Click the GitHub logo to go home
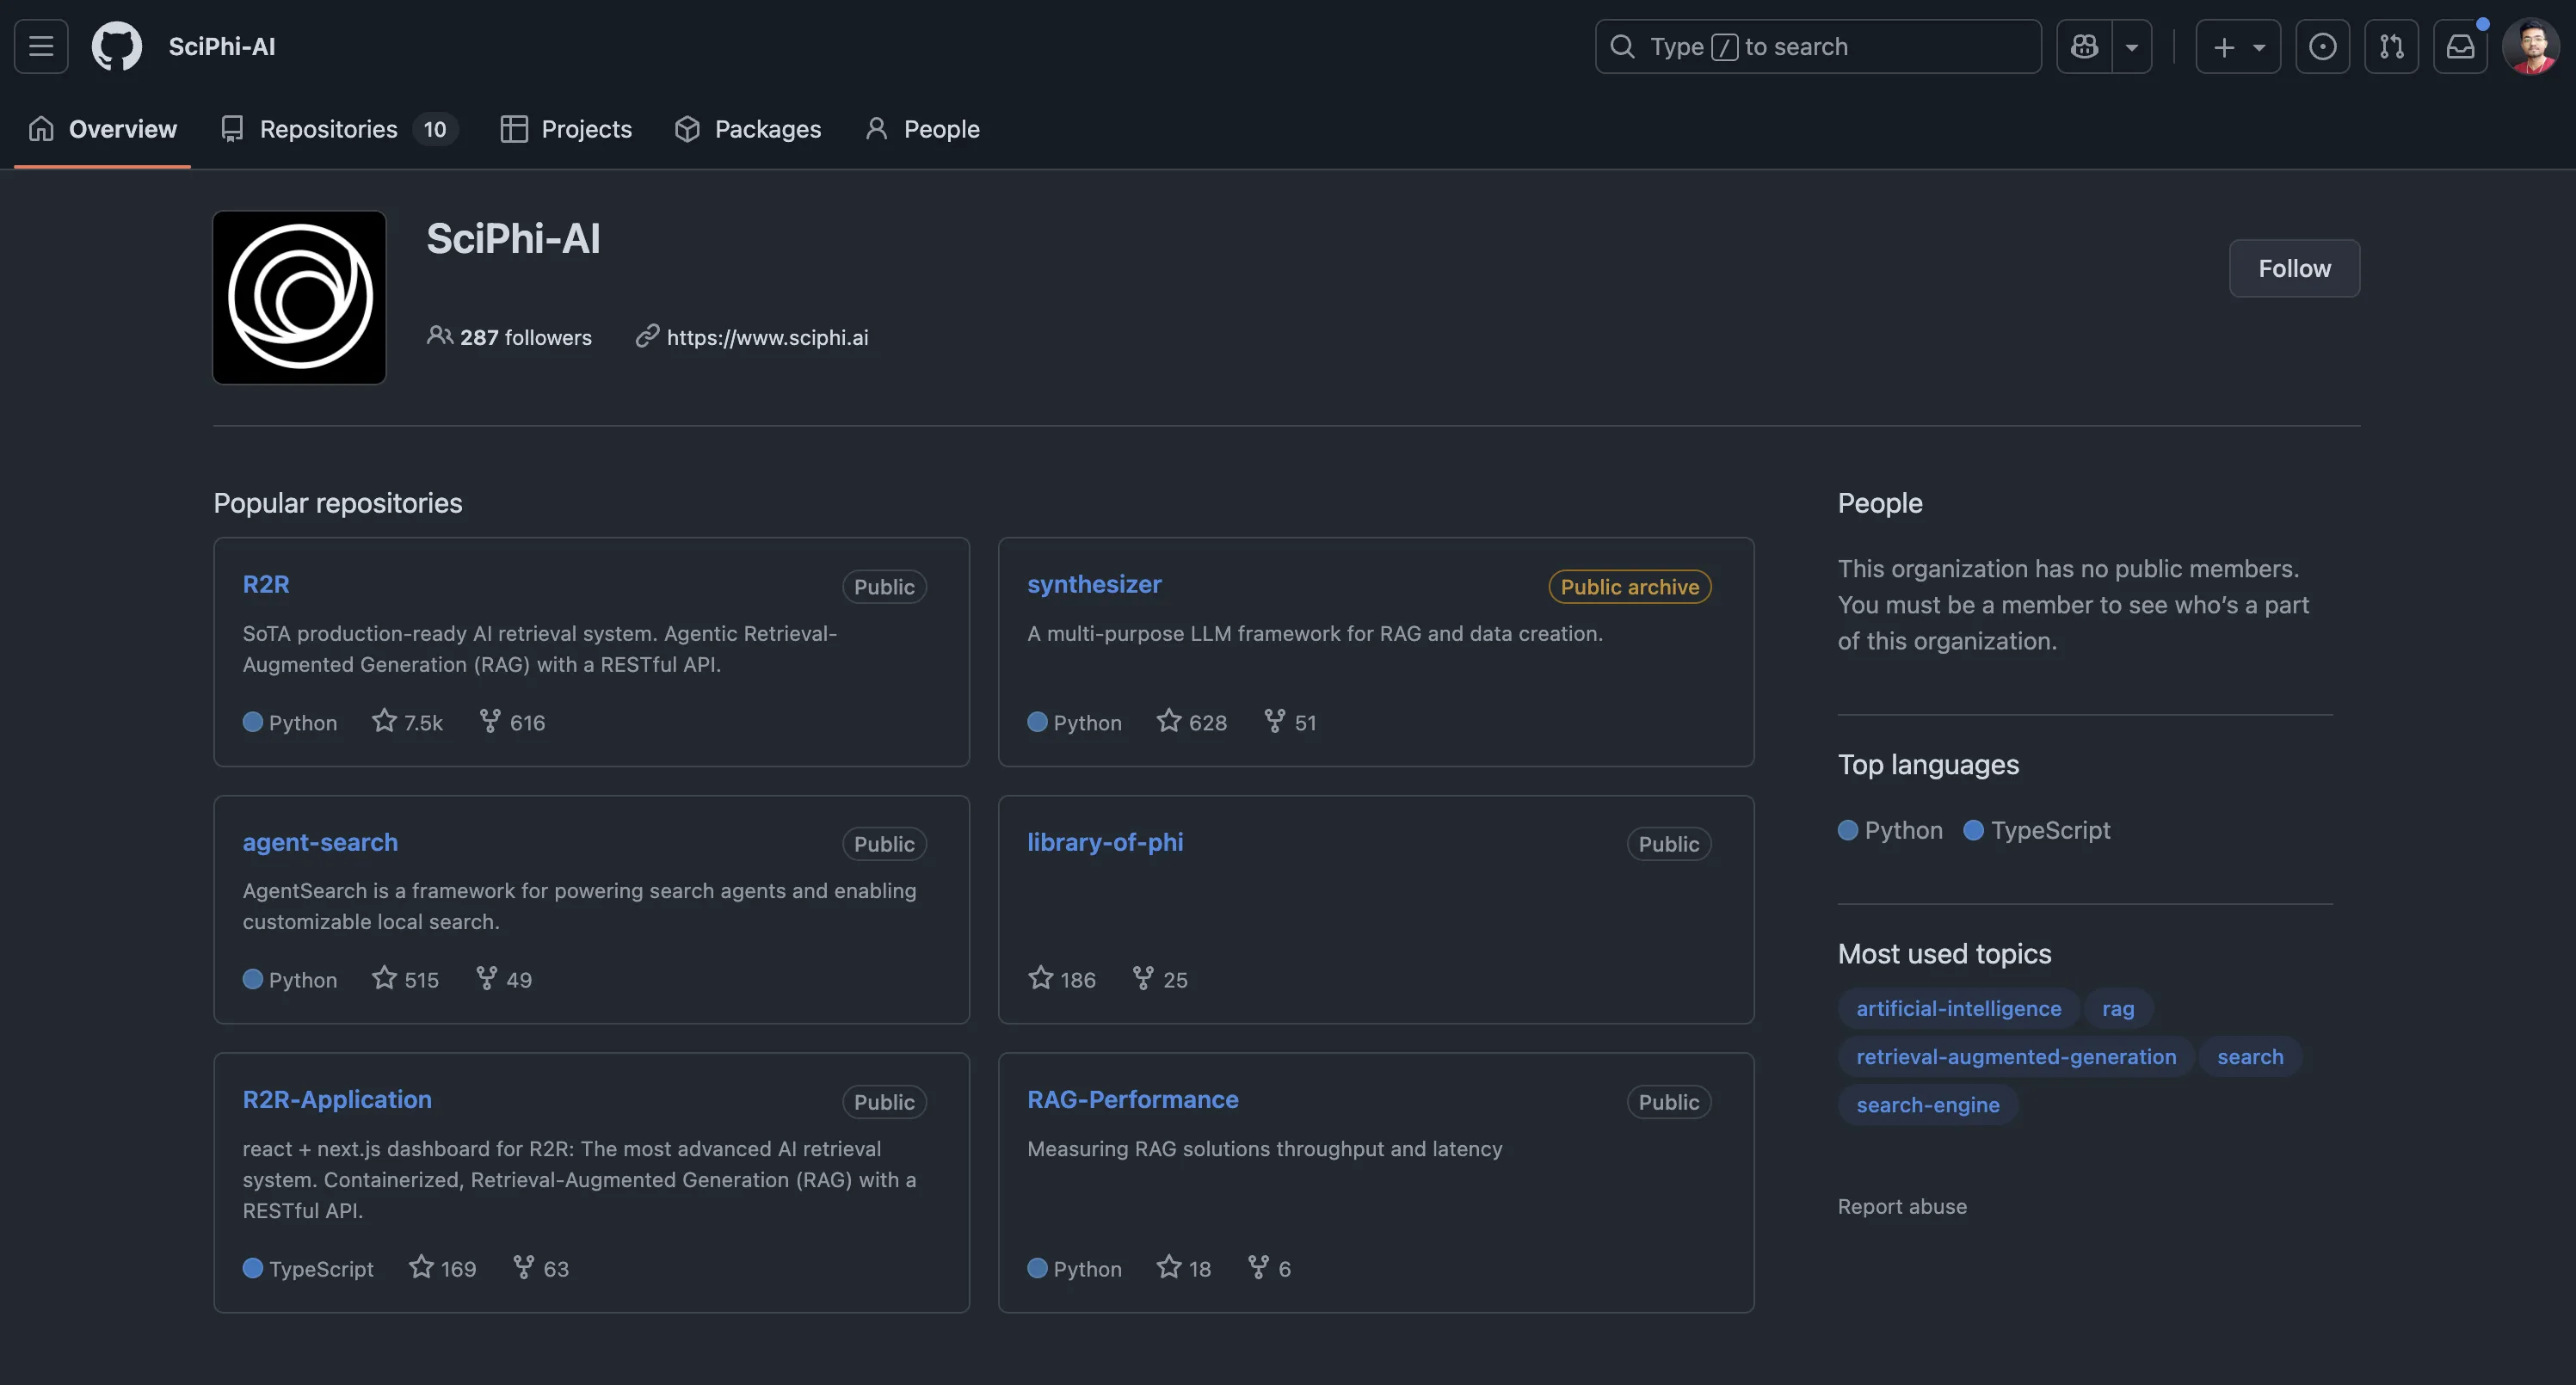Screen dimensions: 2576x1385 pos(116,46)
